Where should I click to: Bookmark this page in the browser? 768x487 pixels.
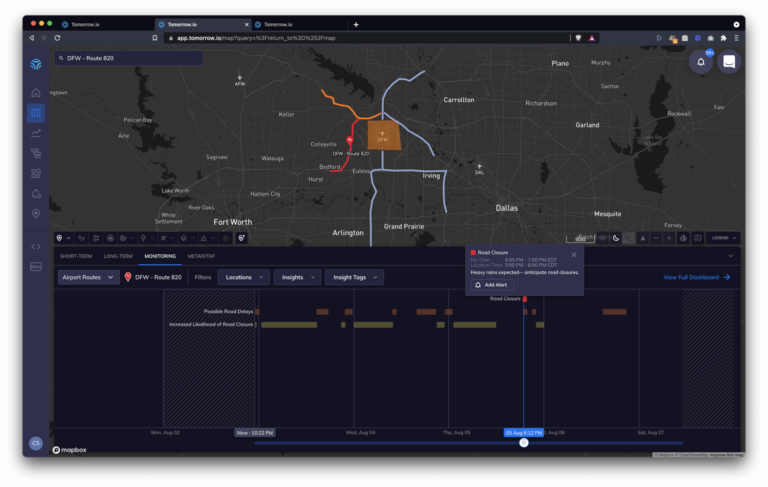[x=155, y=38]
